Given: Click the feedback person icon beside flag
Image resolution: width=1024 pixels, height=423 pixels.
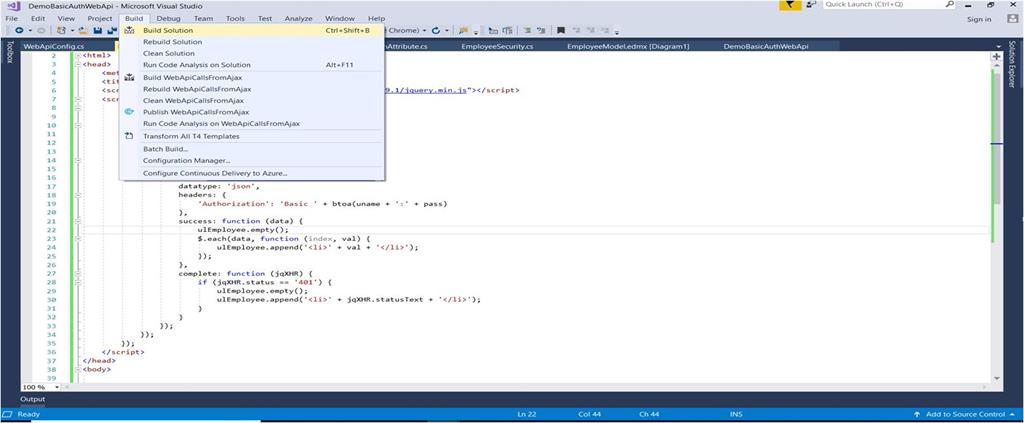Looking at the screenshot, I should click(x=811, y=5).
